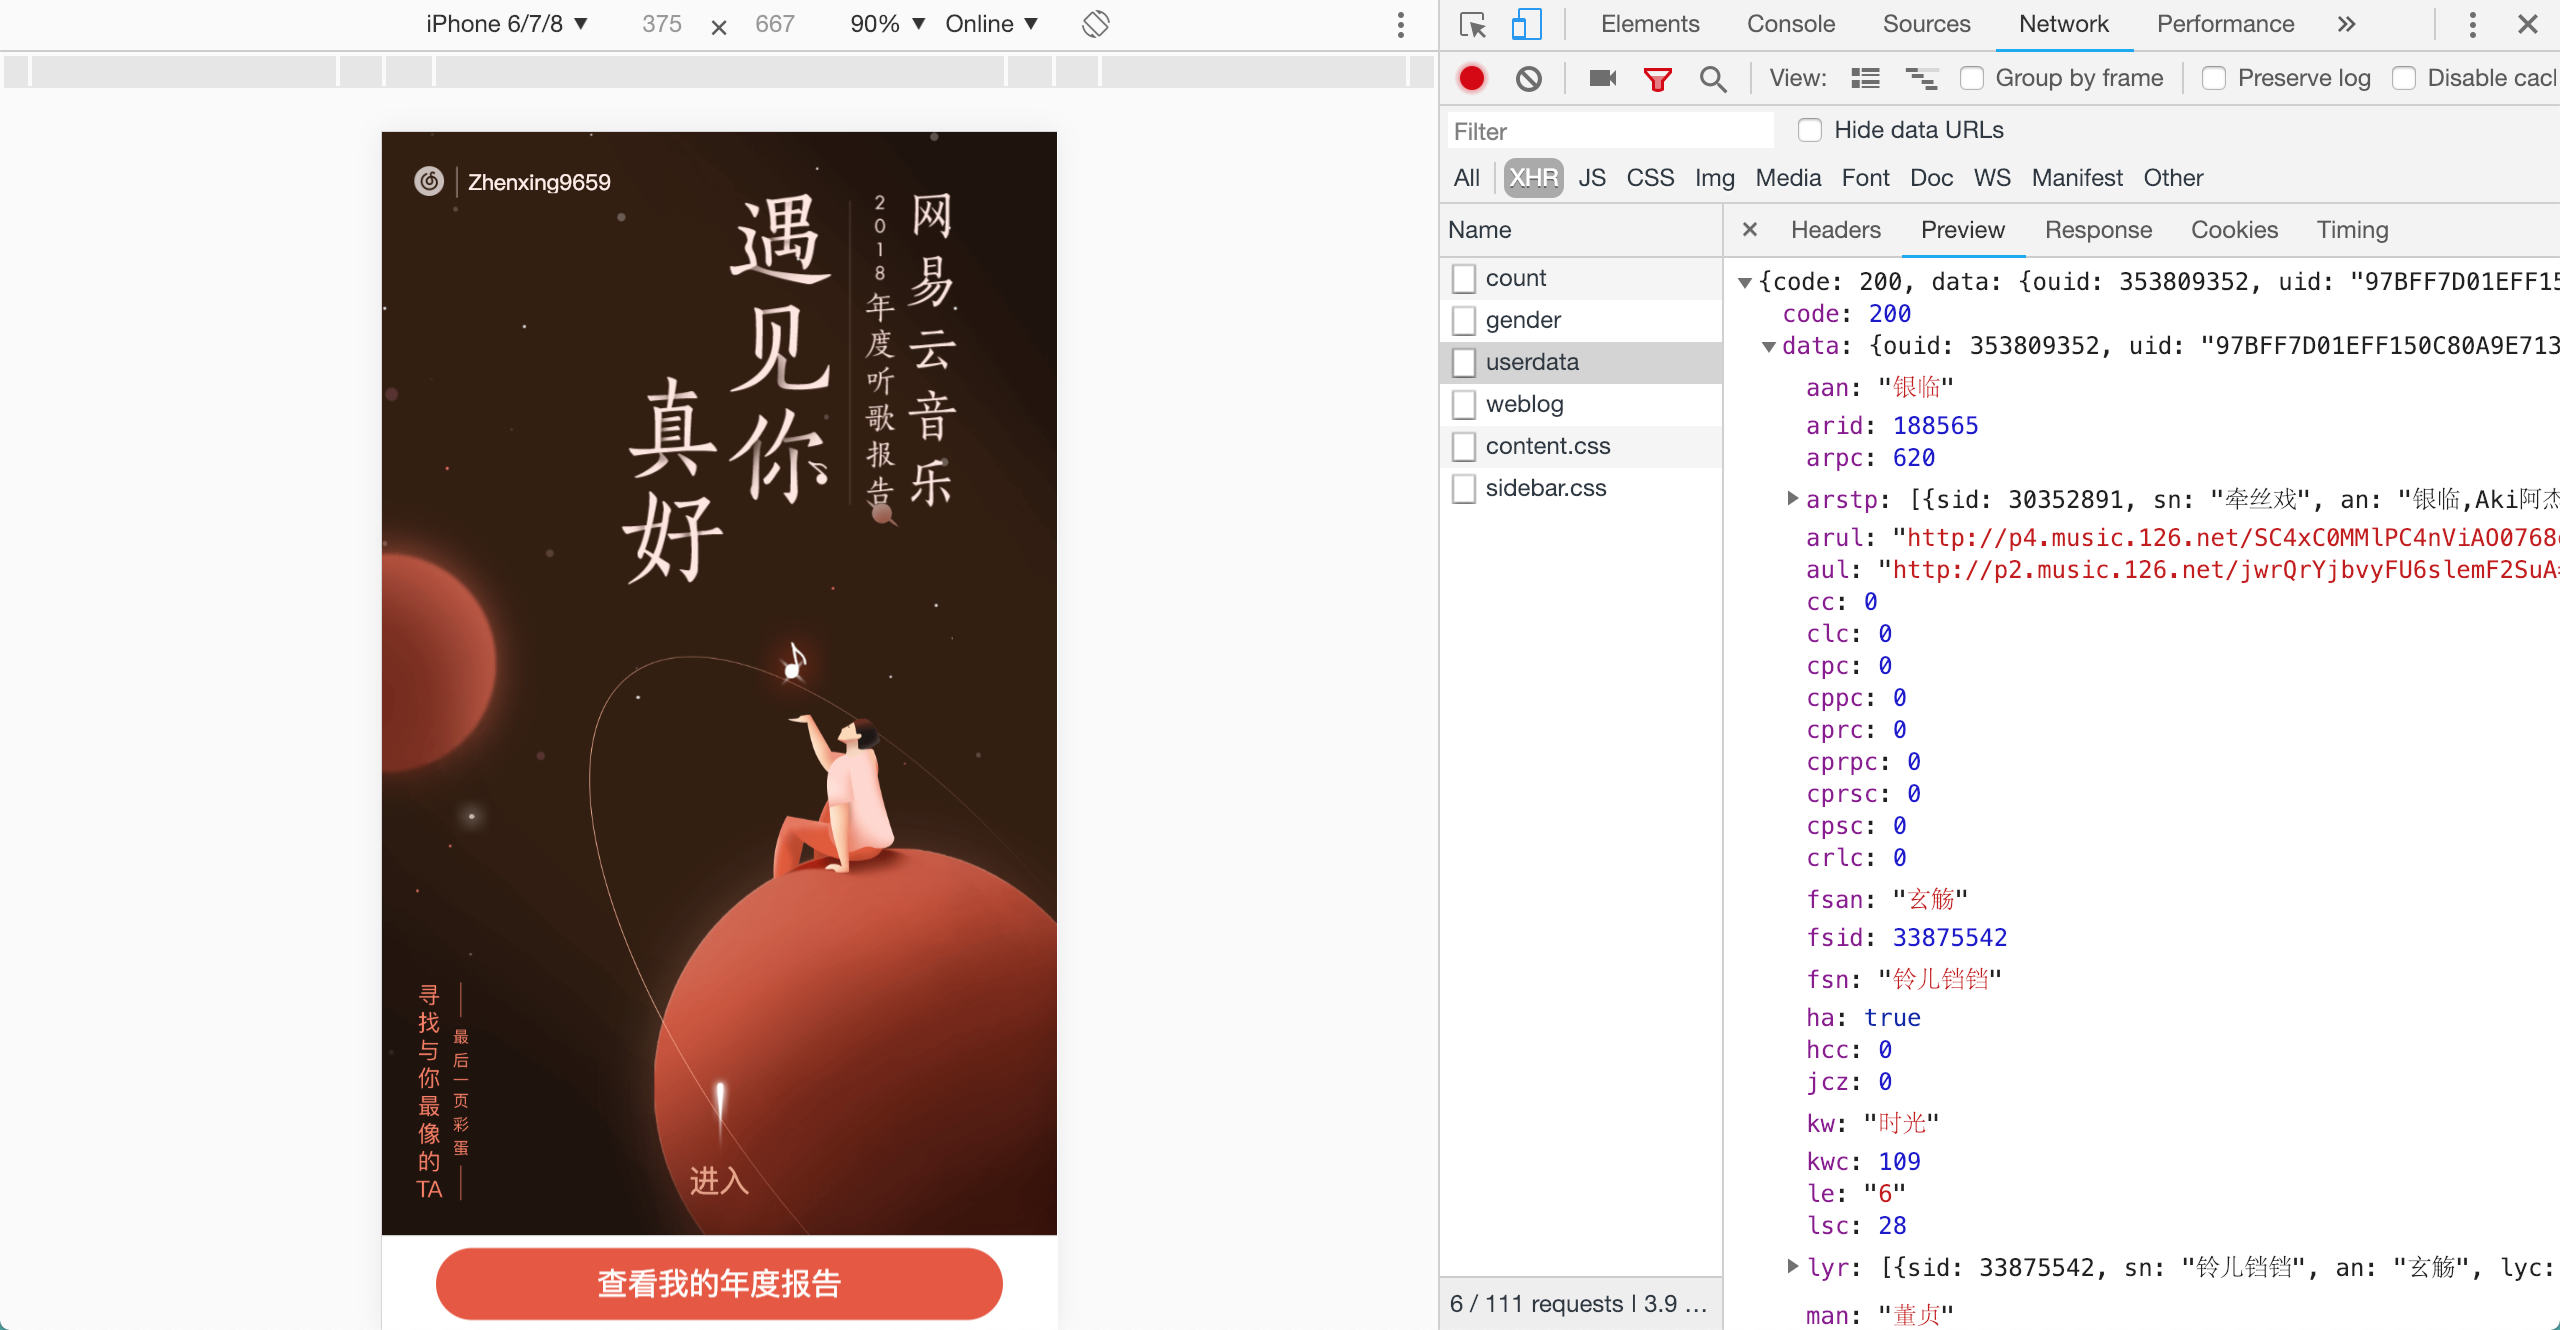Screen dimensions: 2560x1330
Task: Open the 90% zoom dropdown
Action: (887, 24)
